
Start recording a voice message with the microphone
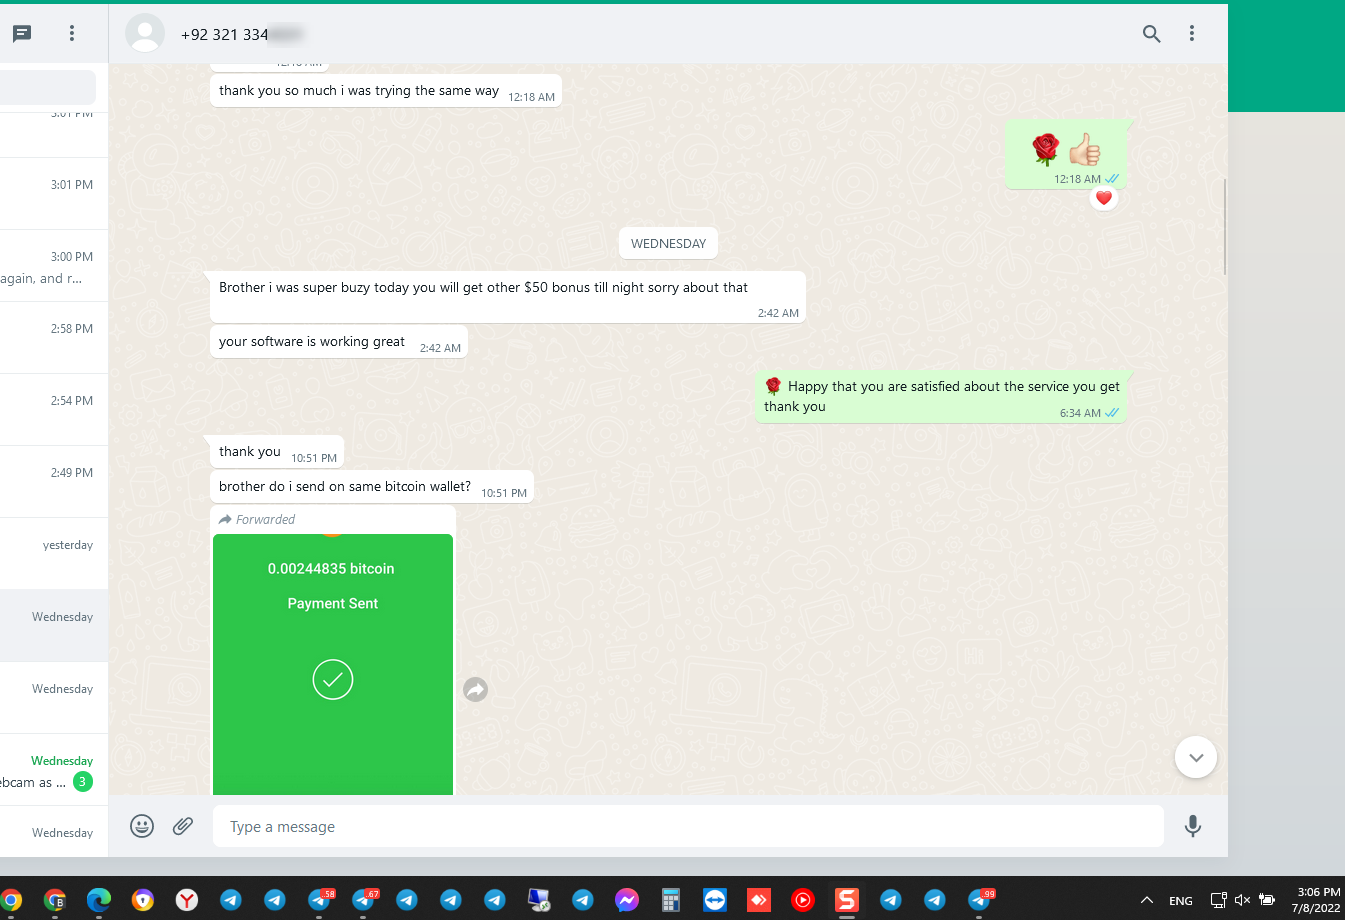pyautogui.click(x=1192, y=826)
